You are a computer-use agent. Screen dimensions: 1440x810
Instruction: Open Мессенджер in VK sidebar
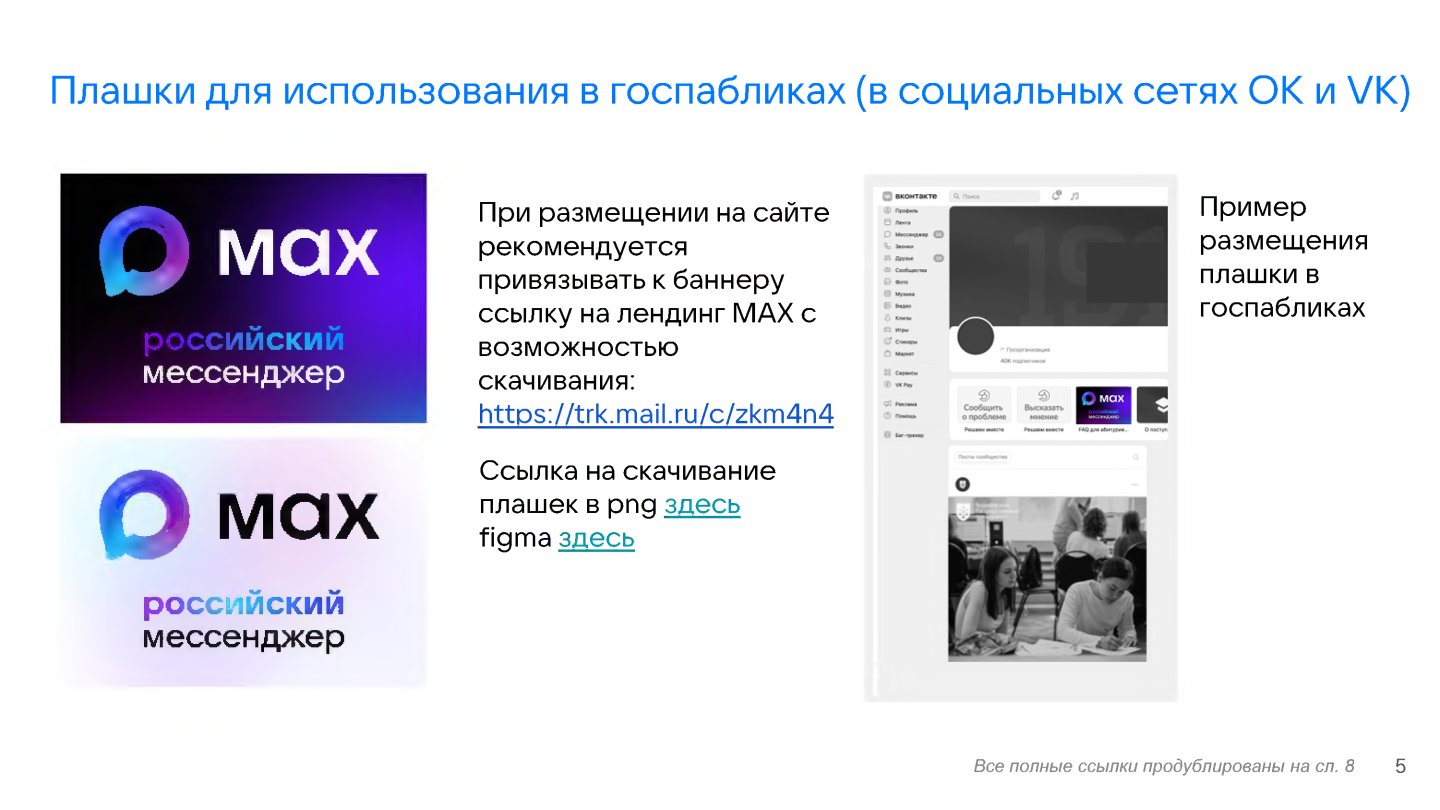(x=912, y=234)
